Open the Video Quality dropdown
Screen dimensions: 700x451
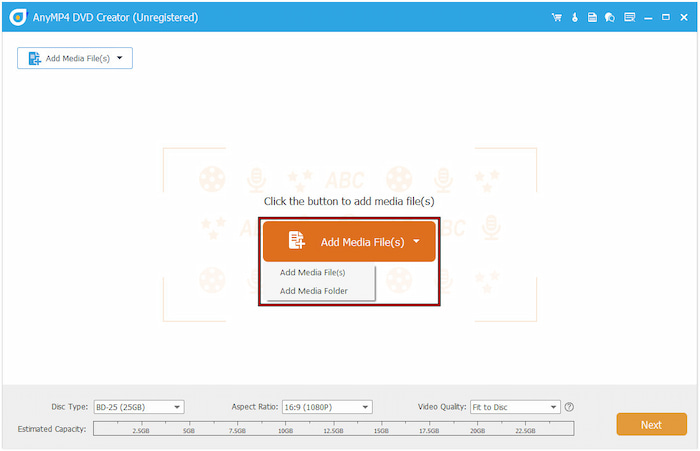click(x=514, y=407)
